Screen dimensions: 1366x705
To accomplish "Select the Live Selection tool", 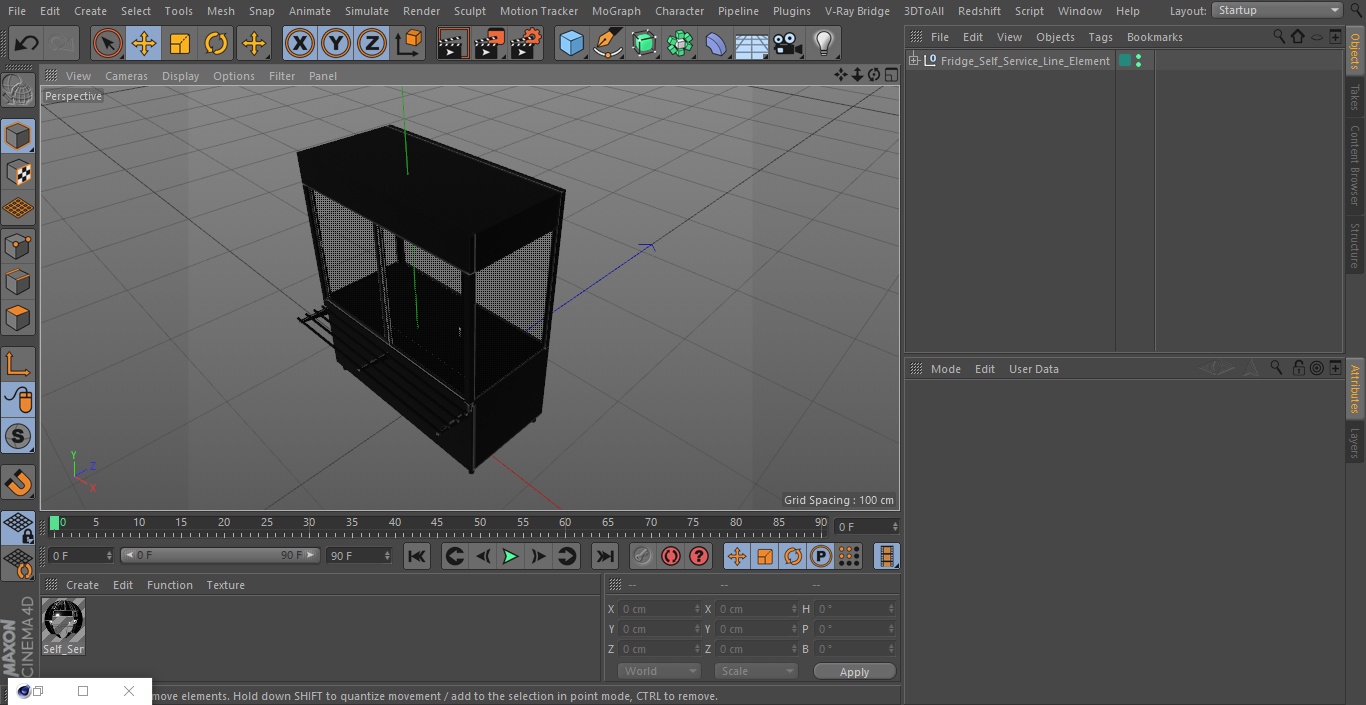I will click(x=107, y=43).
